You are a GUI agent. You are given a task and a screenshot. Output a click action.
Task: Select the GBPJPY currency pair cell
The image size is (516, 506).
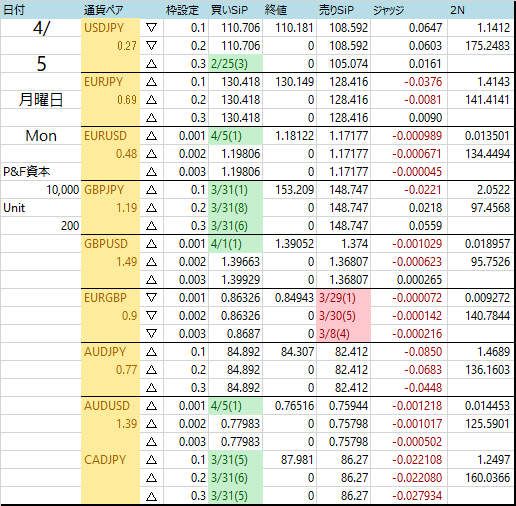110,190
